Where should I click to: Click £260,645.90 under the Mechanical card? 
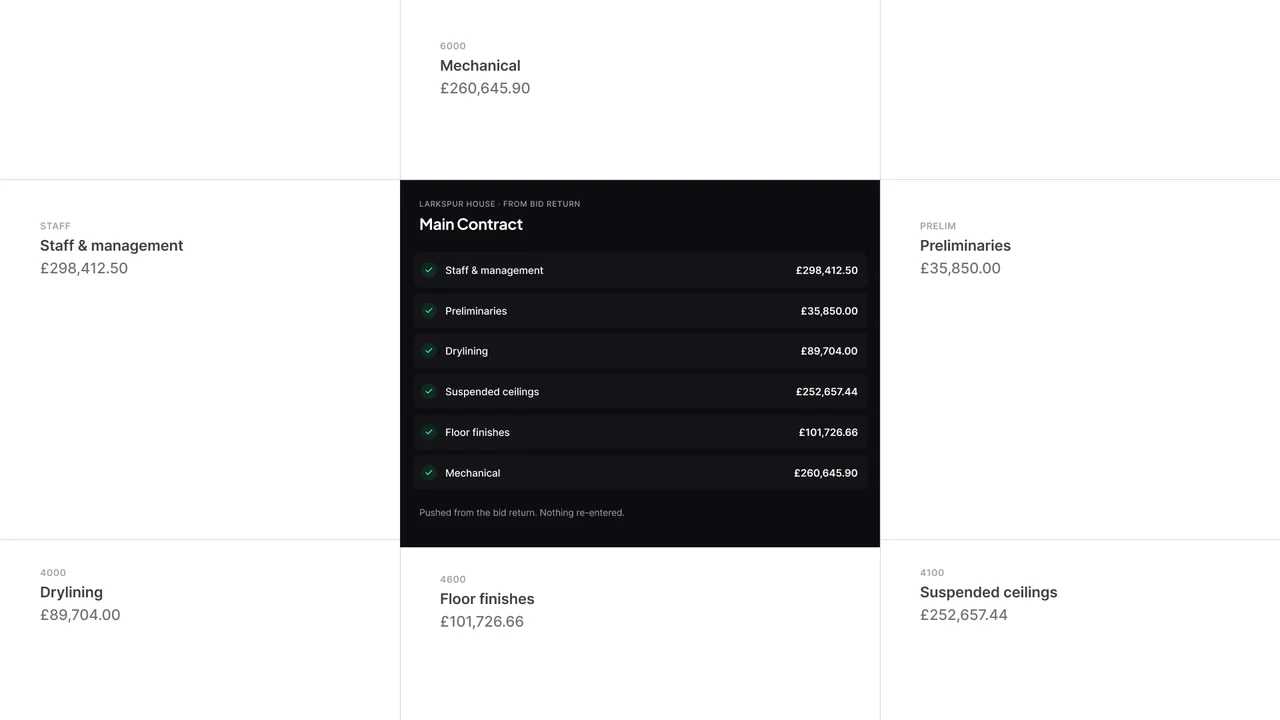click(485, 88)
